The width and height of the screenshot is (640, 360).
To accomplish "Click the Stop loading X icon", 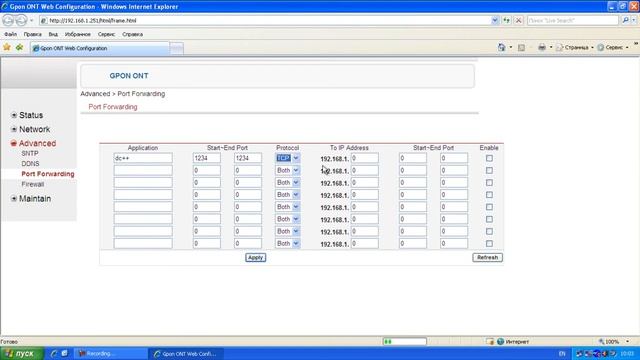I will 518,20.
